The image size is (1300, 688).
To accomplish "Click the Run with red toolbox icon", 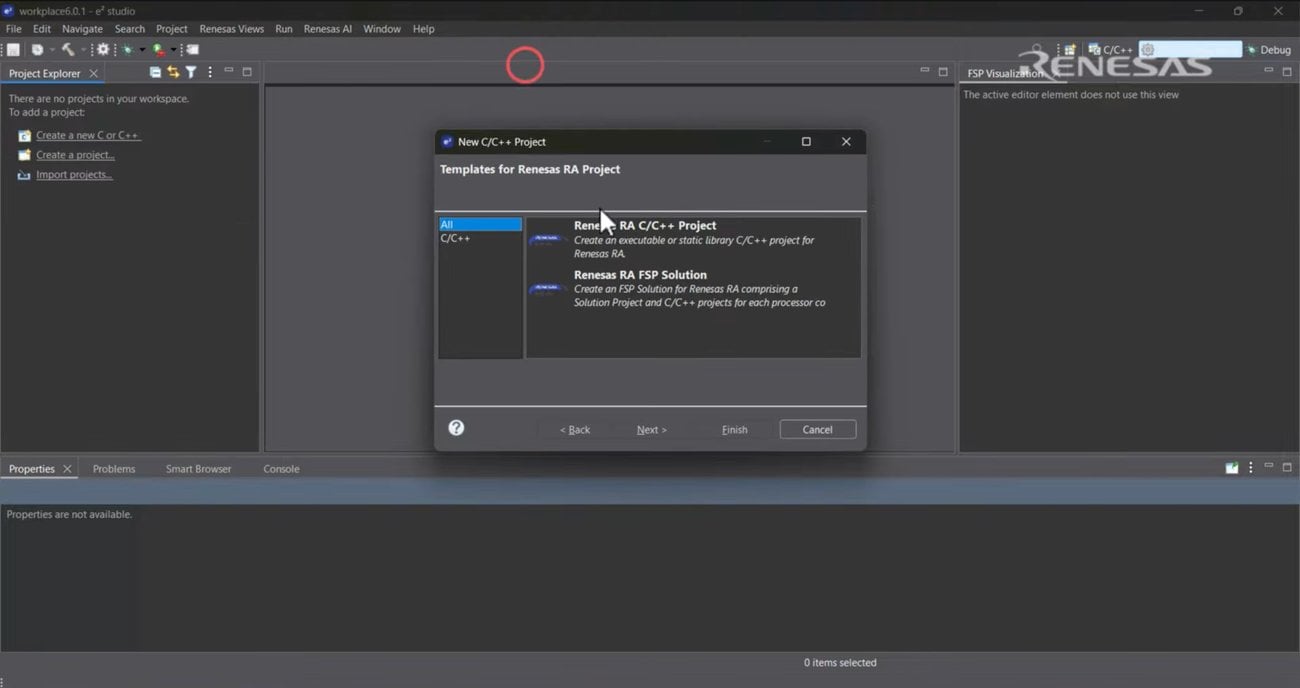I will [x=158, y=49].
